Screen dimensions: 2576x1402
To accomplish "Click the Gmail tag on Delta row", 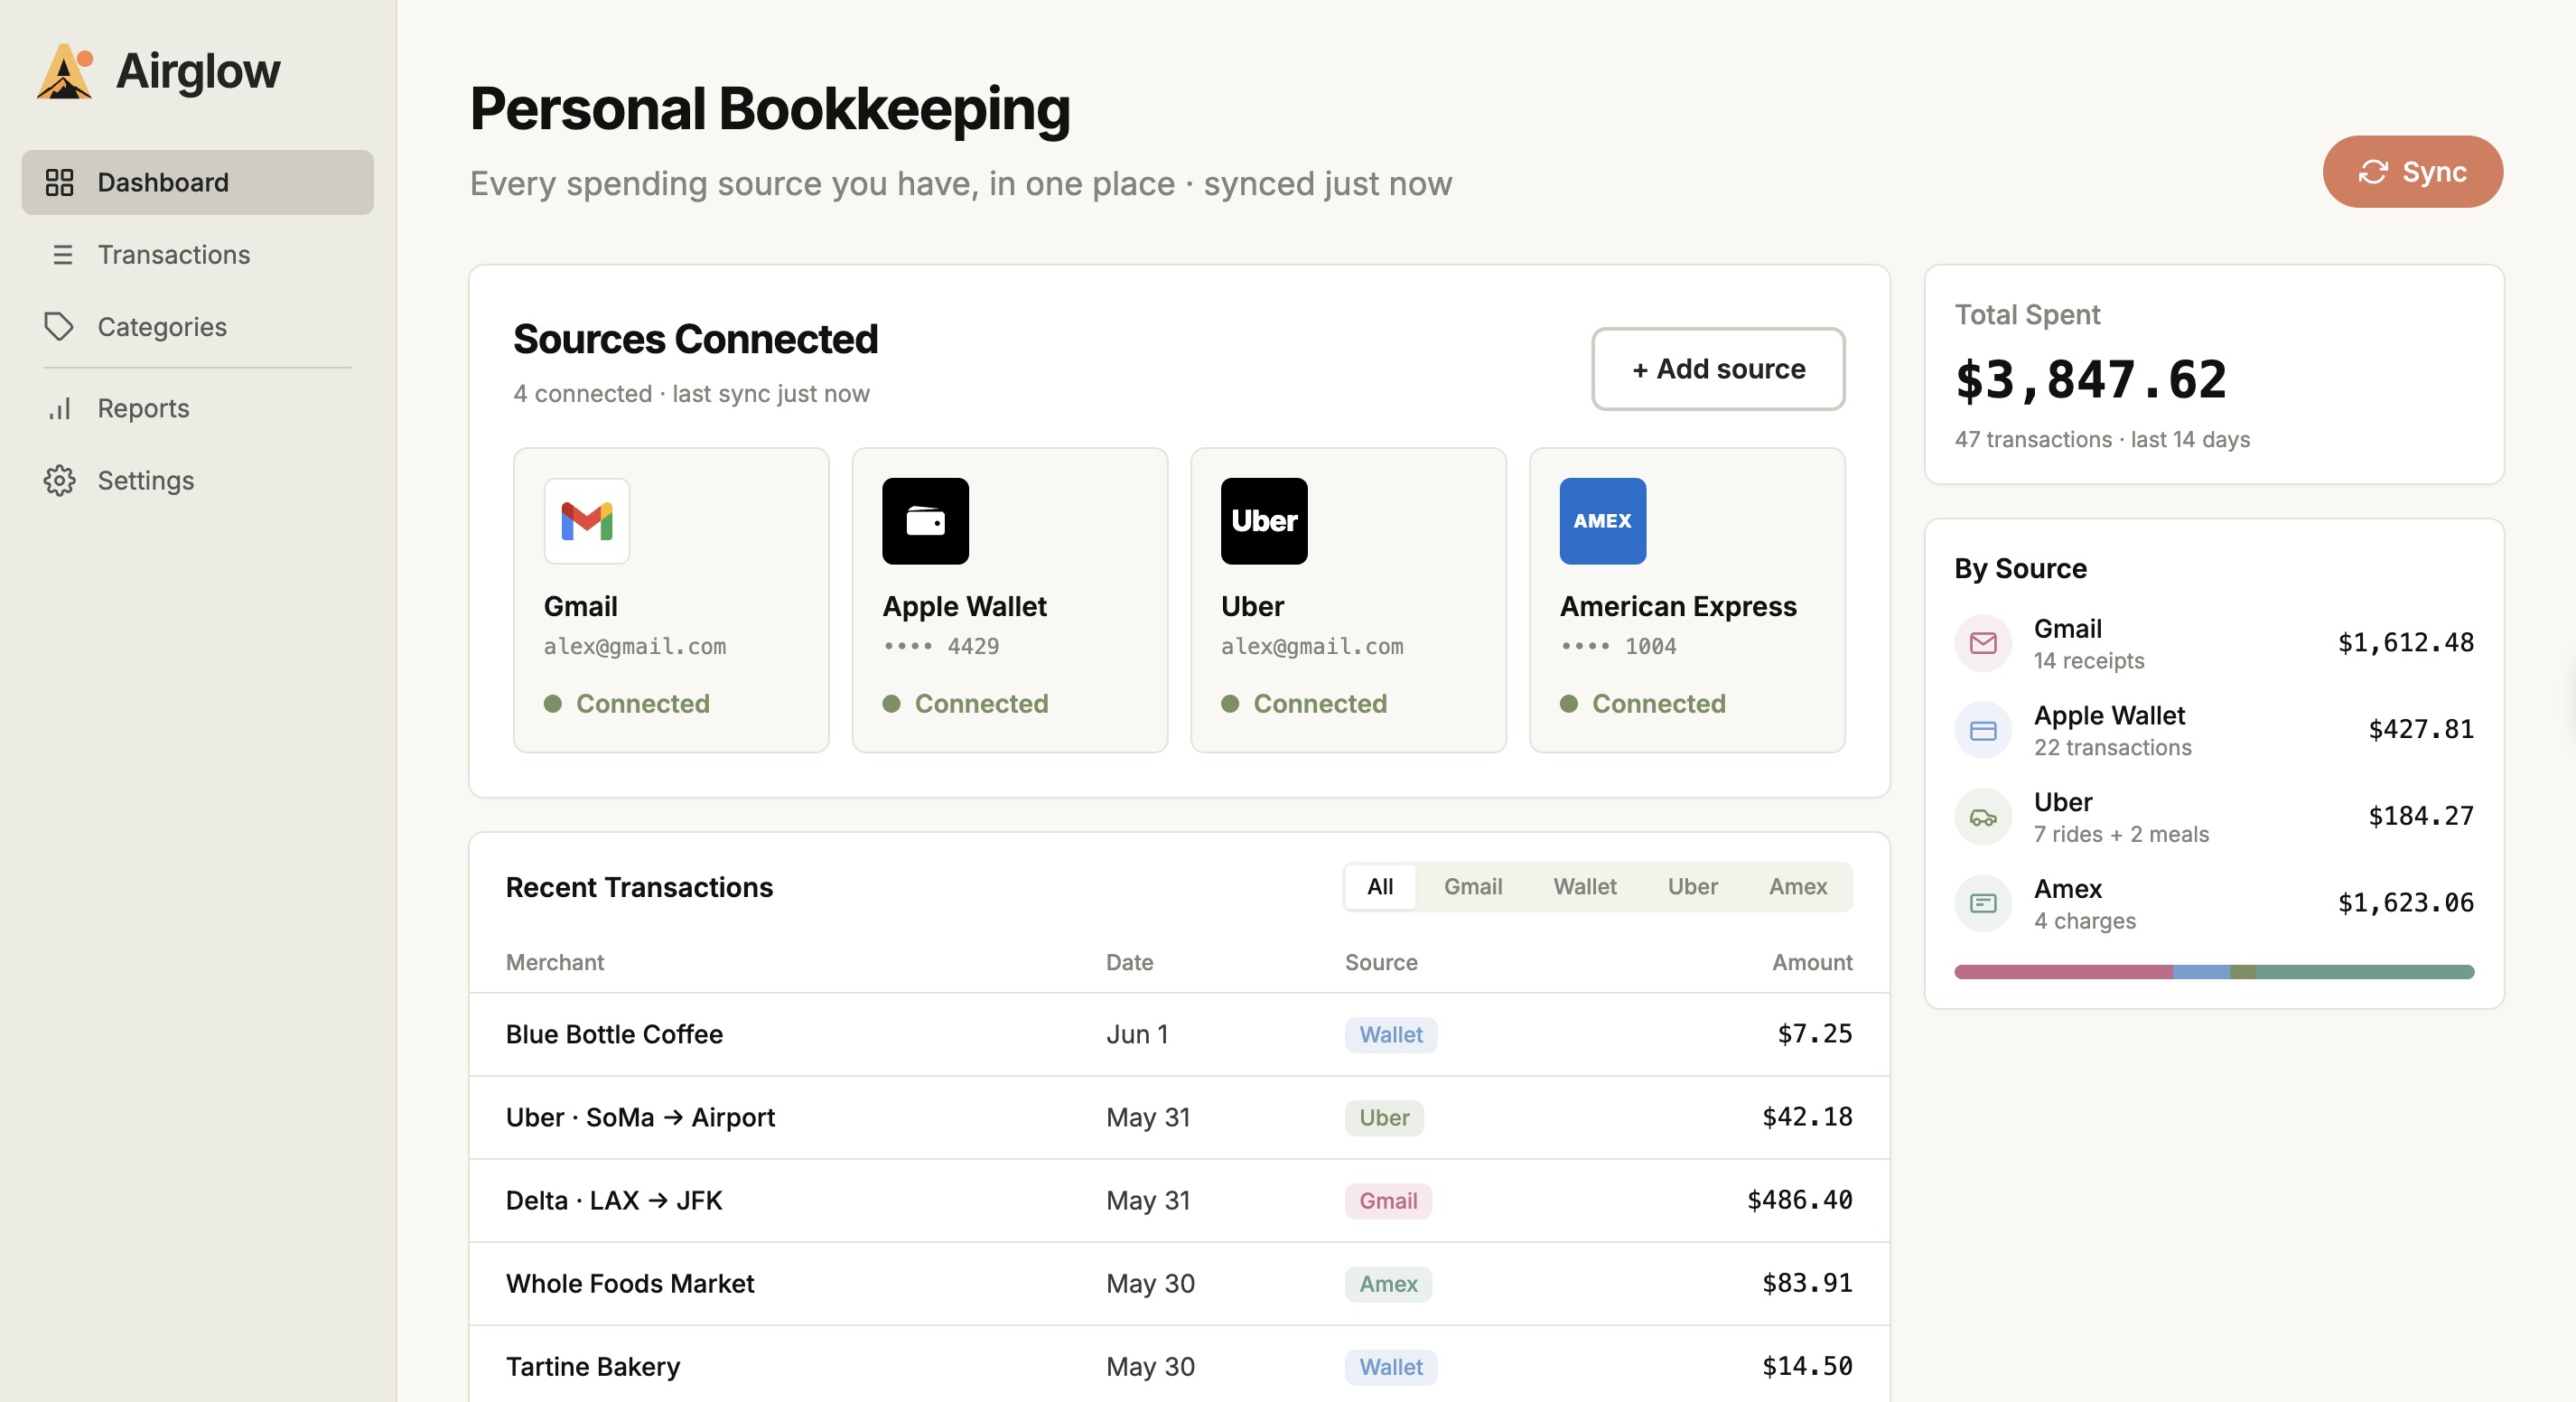I will coord(1388,1201).
